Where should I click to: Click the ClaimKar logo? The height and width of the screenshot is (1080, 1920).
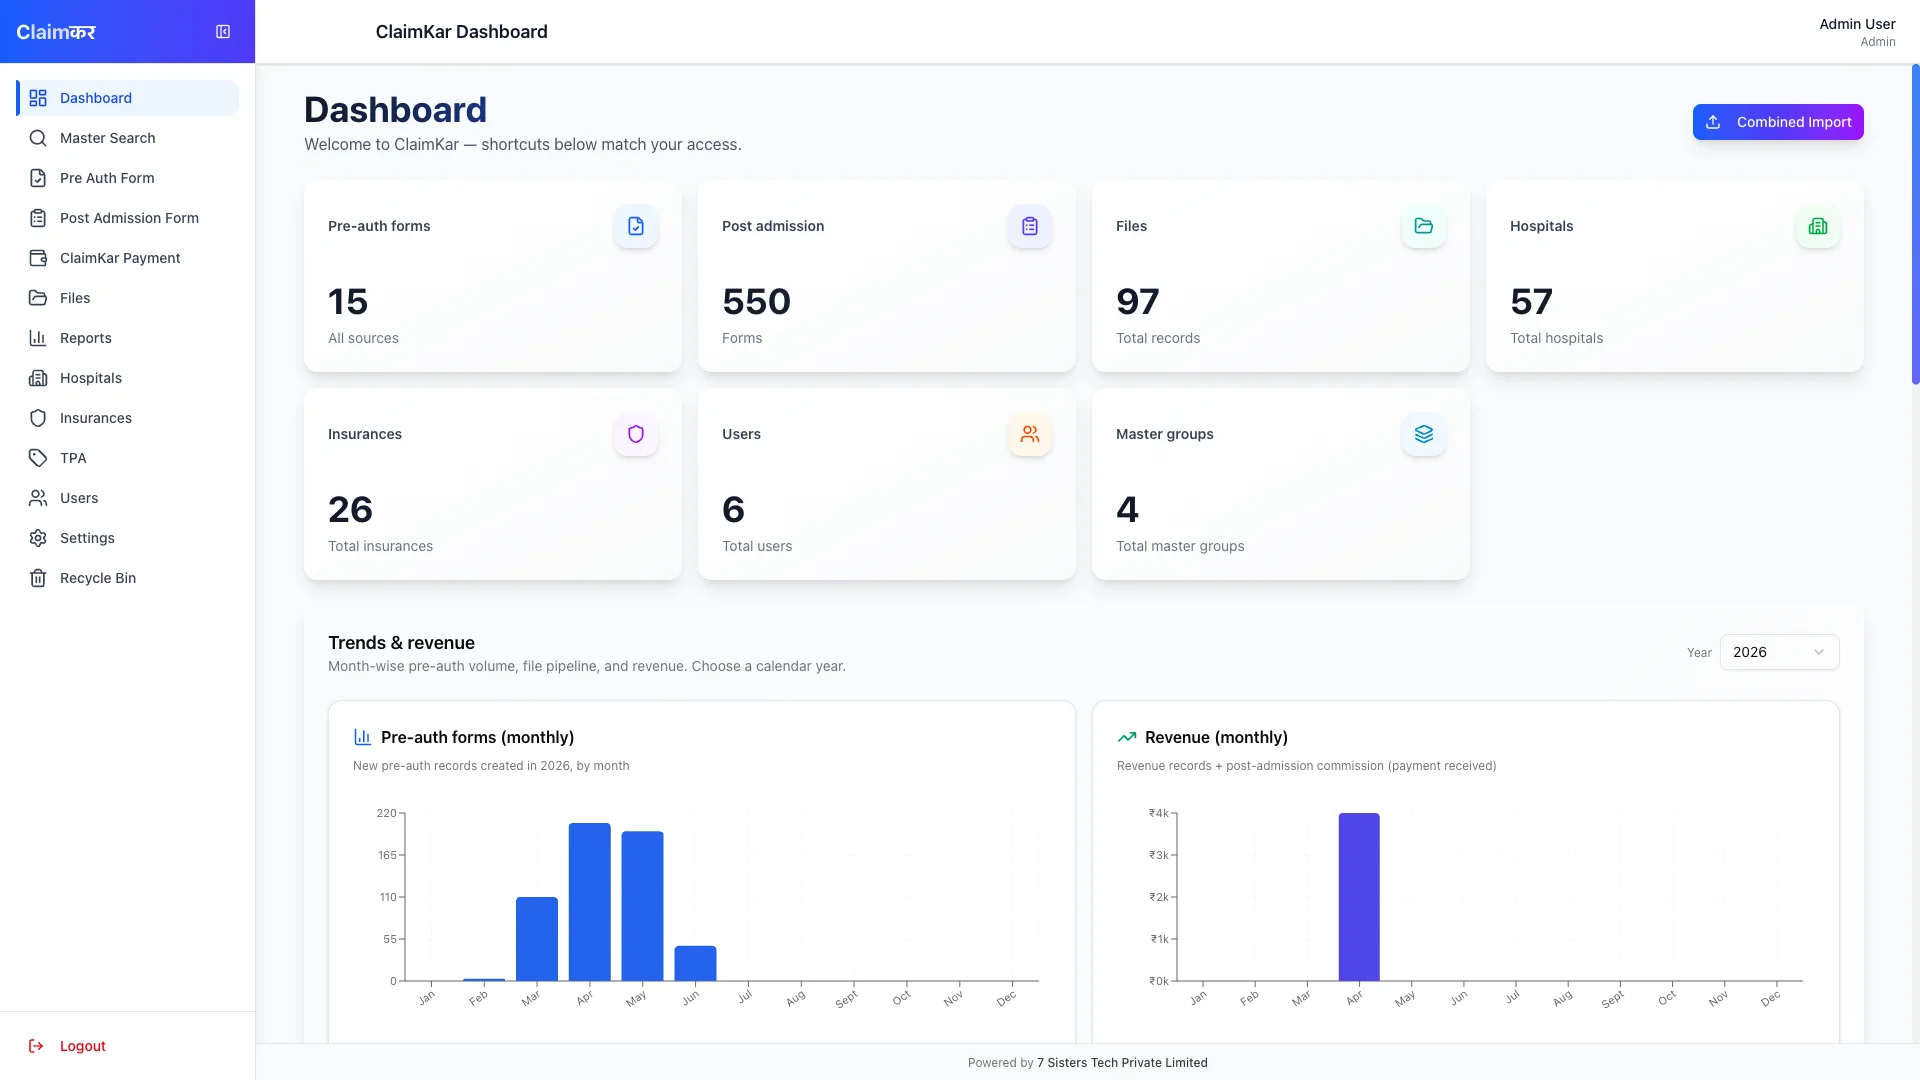pos(56,32)
